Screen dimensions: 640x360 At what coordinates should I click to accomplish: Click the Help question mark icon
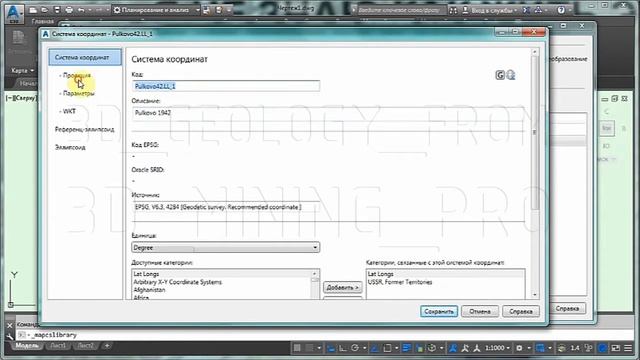coord(561,10)
